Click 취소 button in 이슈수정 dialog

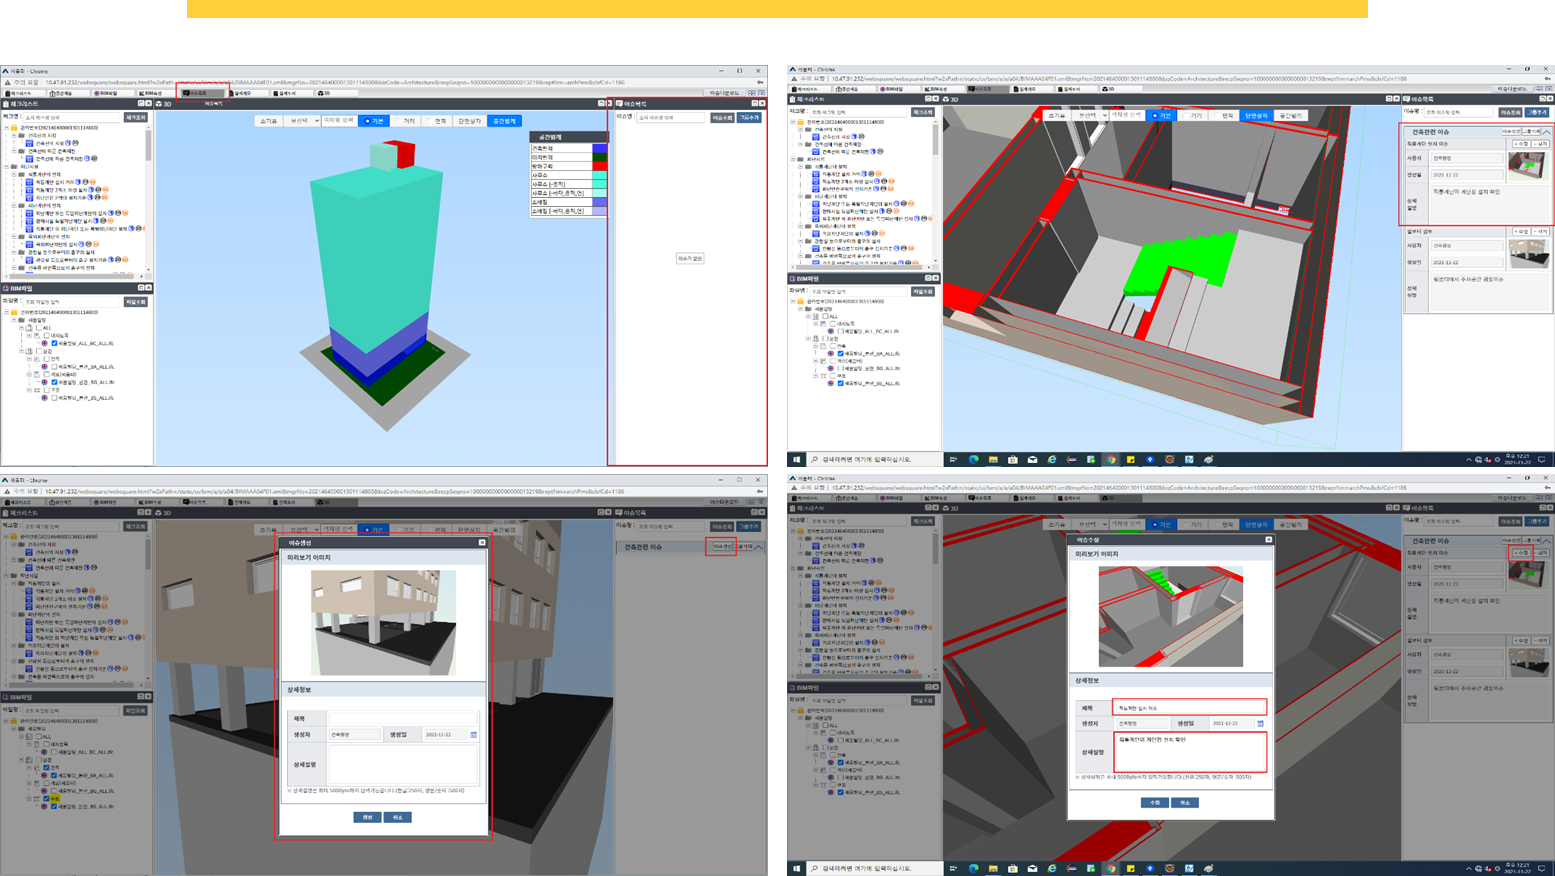click(1185, 803)
